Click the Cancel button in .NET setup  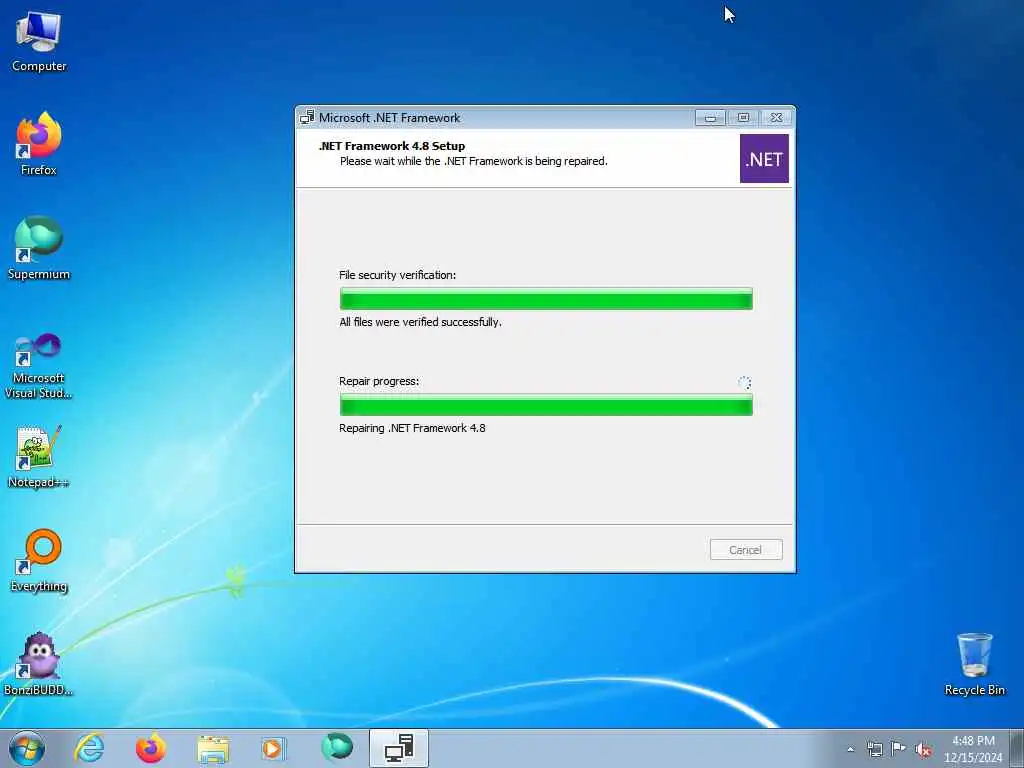pos(746,550)
